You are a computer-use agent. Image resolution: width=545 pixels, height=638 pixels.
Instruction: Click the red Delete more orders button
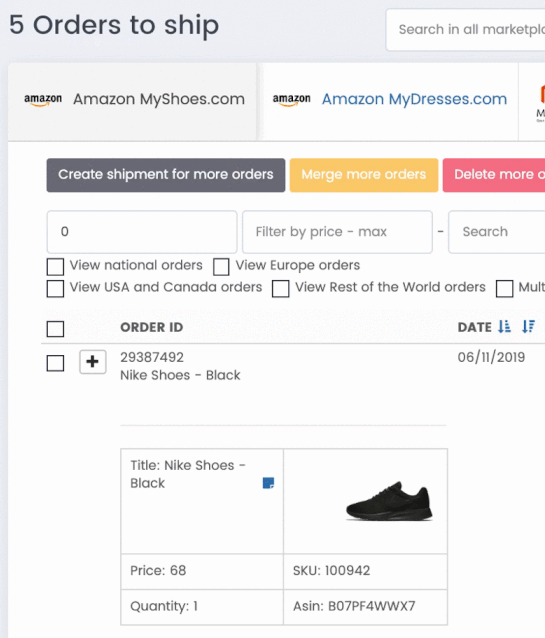point(494,175)
